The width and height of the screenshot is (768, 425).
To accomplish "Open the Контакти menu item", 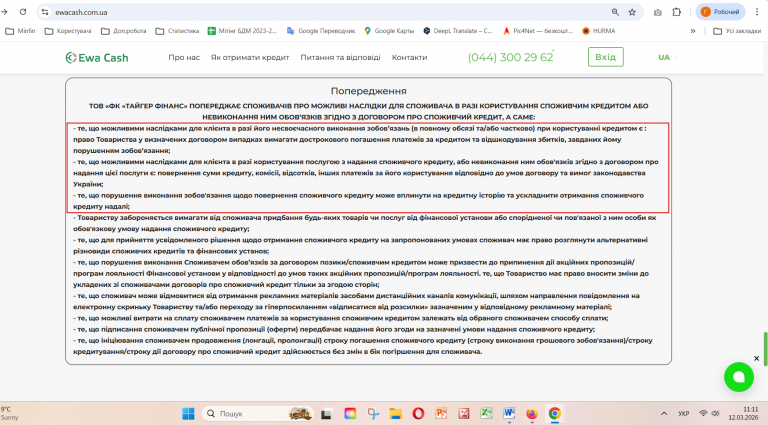I will click(x=409, y=57).
